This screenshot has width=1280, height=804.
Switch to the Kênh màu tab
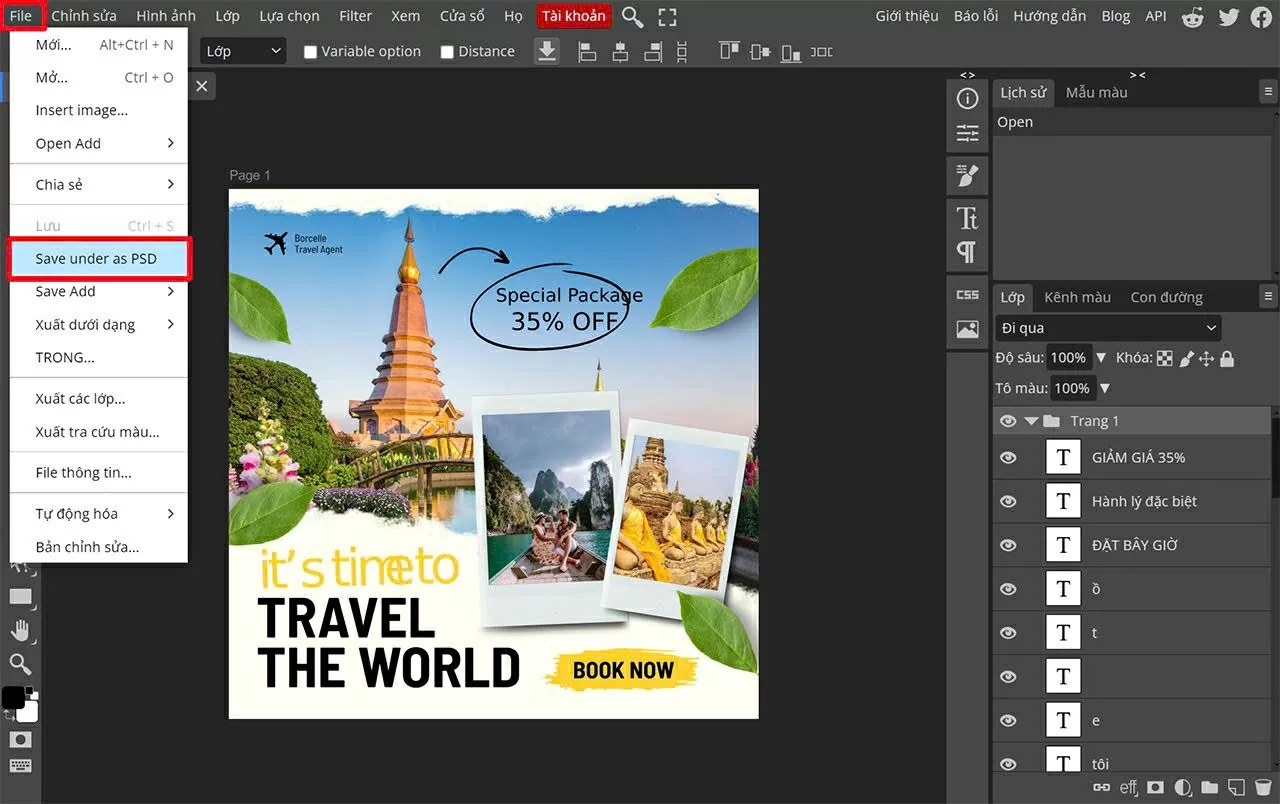[1076, 297]
